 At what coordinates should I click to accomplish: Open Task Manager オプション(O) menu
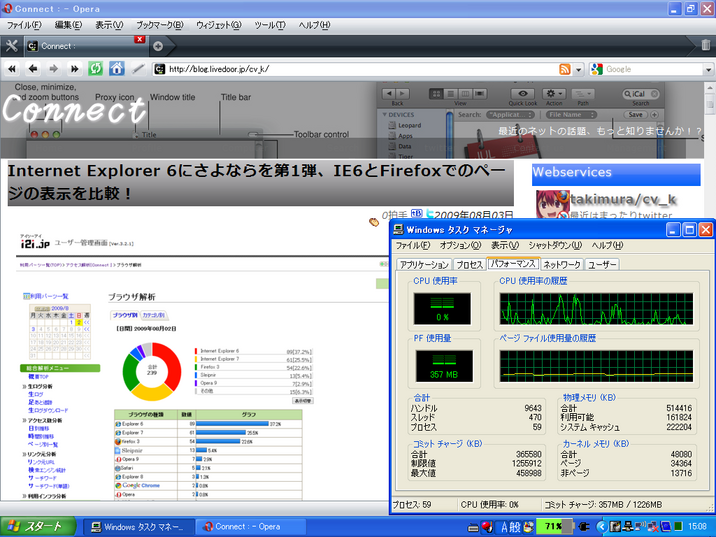point(460,245)
